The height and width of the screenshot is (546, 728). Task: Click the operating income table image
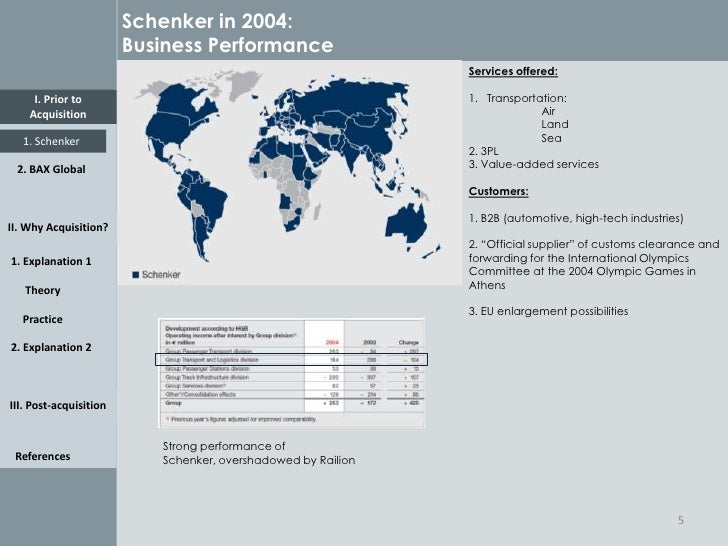(291, 373)
